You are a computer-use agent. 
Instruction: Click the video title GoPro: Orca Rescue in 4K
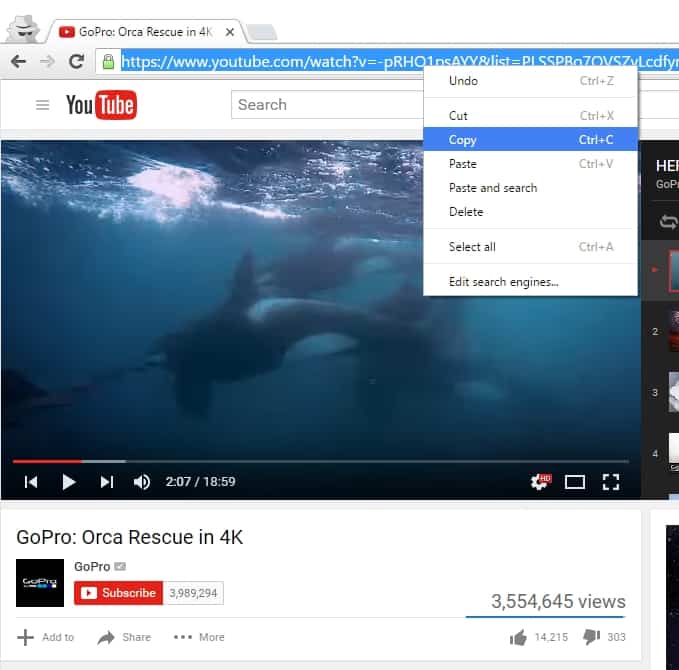pyautogui.click(x=129, y=537)
